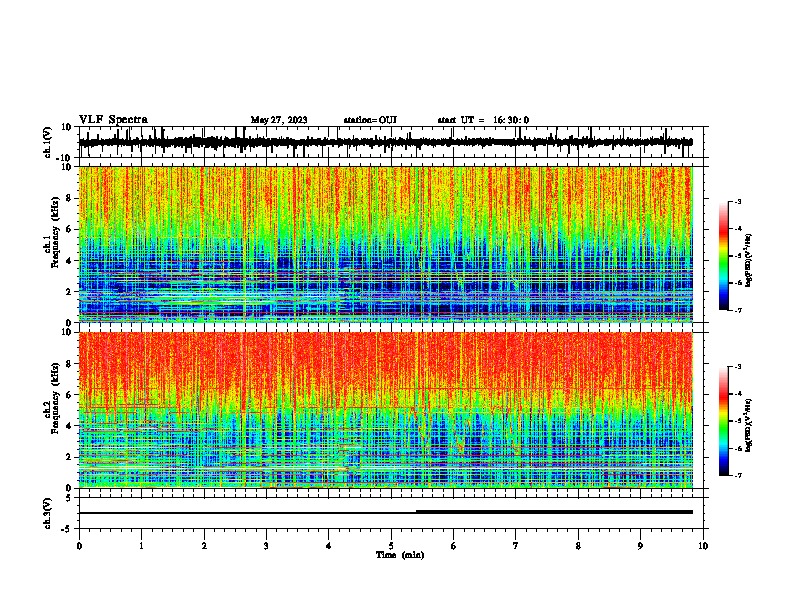
Task: Click inside the ch.1 spectrogram panel
Action: click(x=385, y=244)
